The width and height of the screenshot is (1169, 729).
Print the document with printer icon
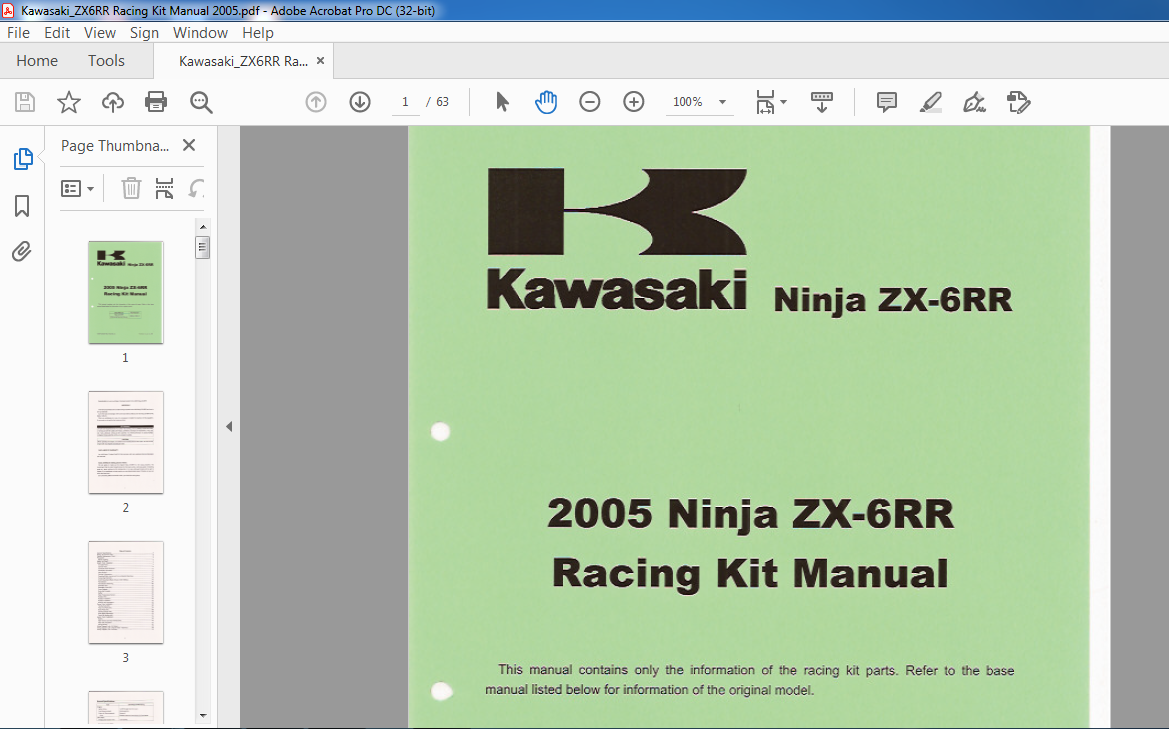(x=156, y=102)
